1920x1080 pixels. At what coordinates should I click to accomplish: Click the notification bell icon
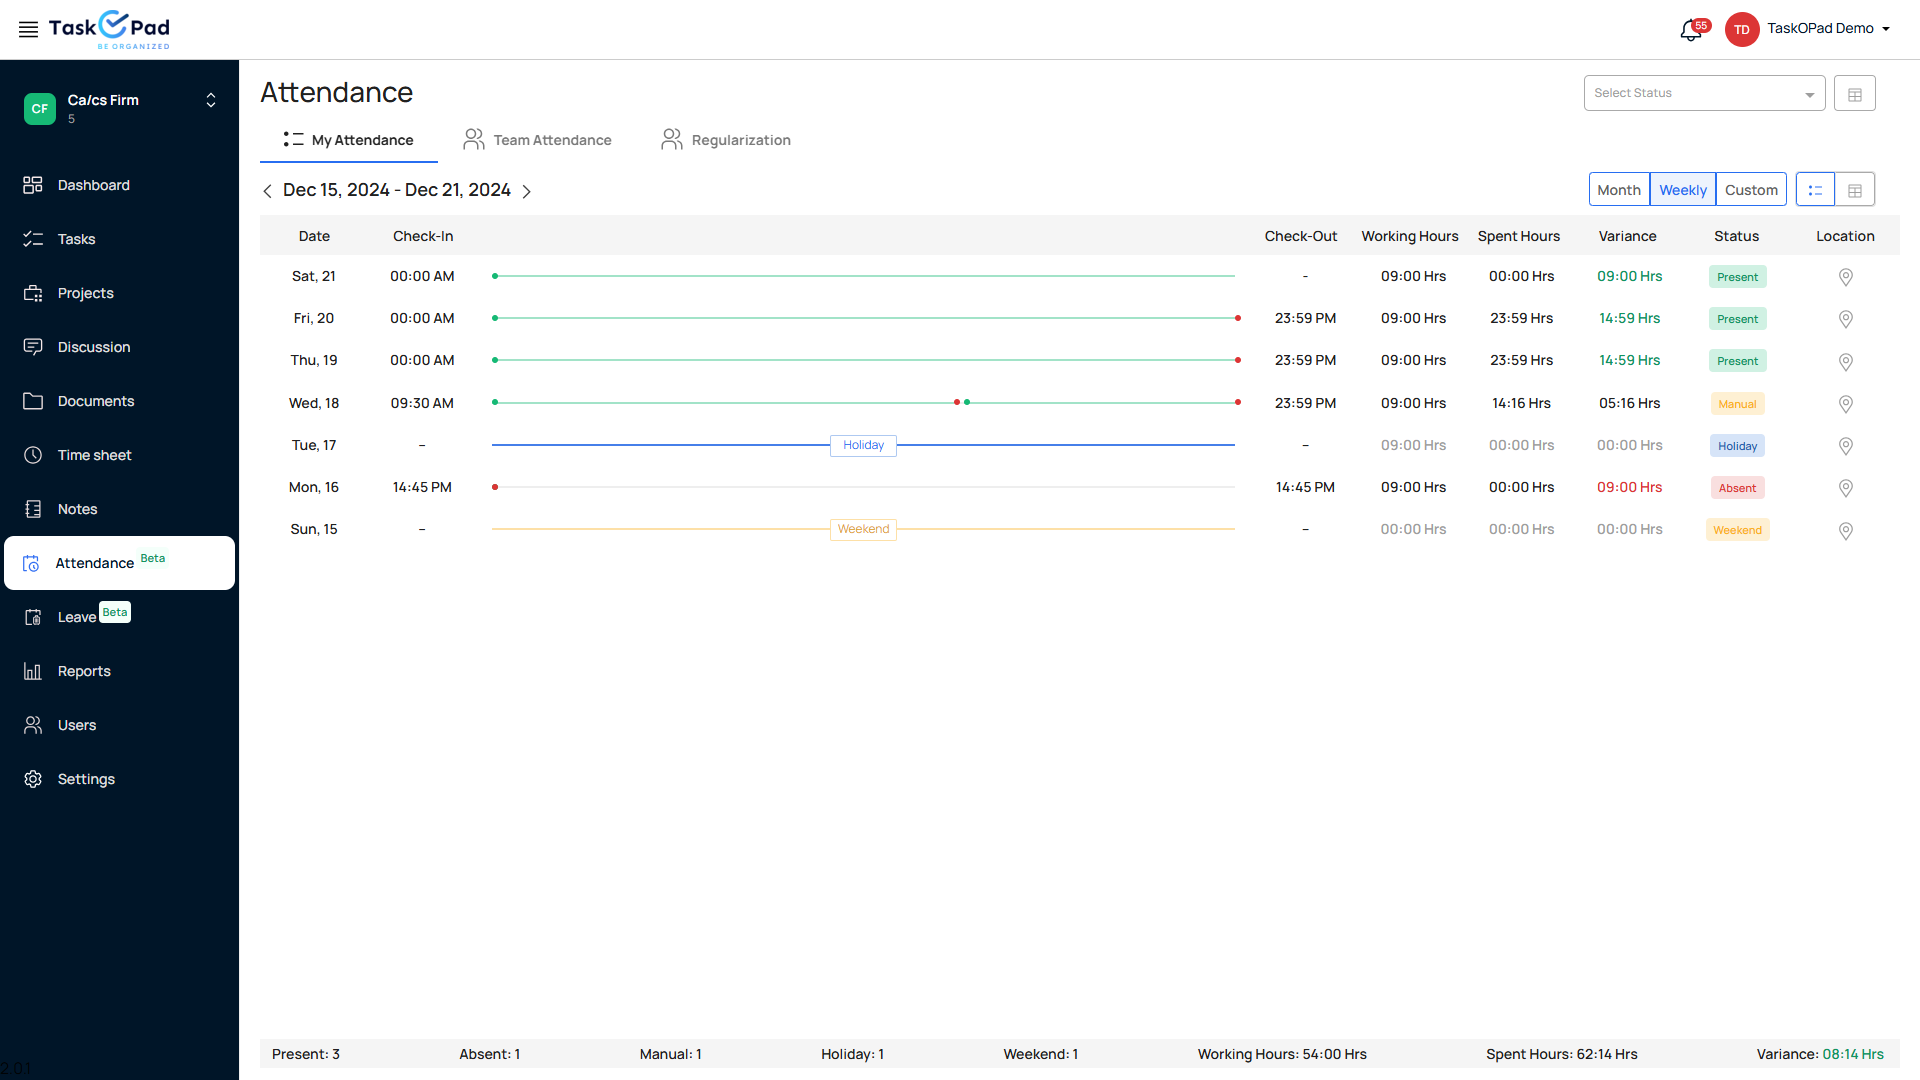pyautogui.click(x=1690, y=30)
